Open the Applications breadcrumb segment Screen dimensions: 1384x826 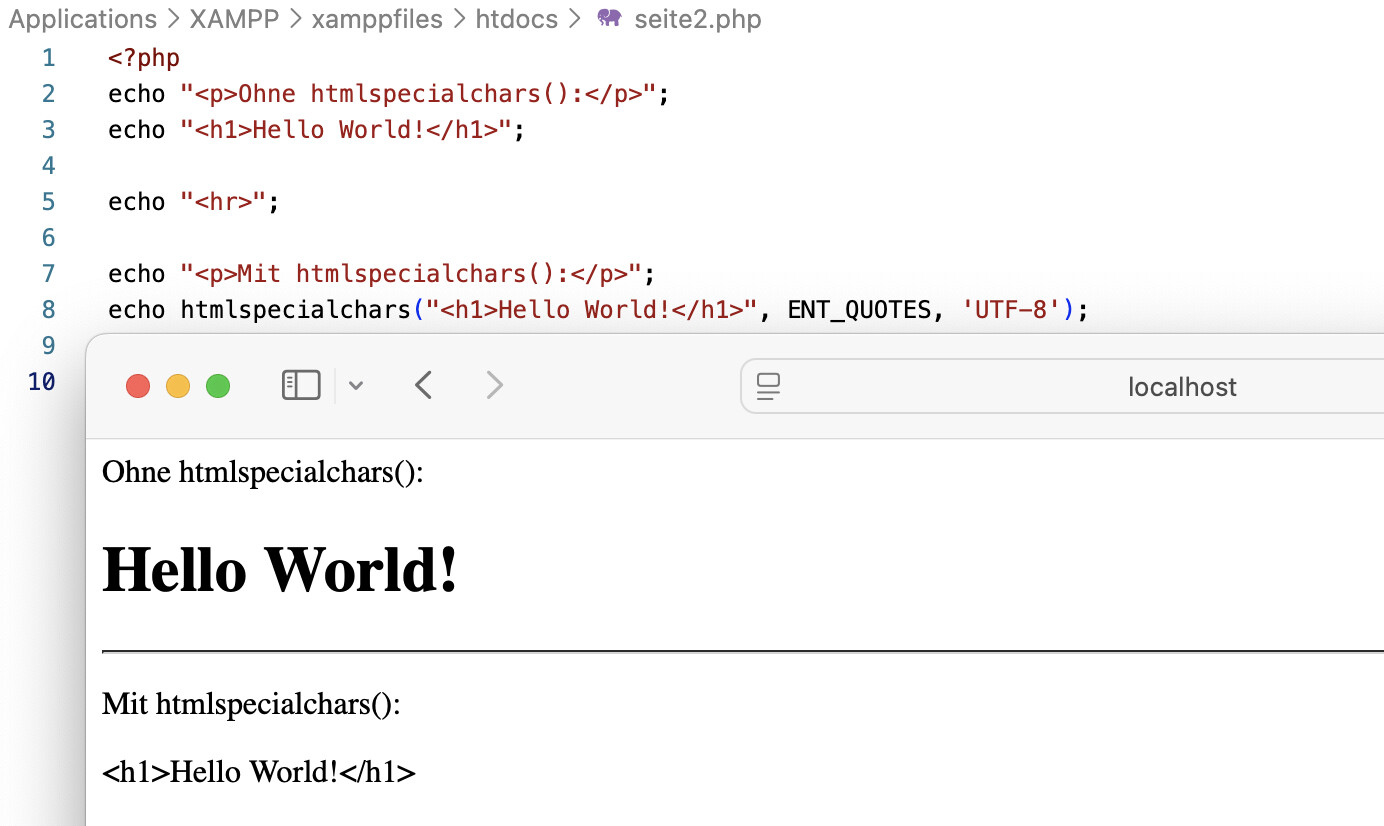(83, 19)
